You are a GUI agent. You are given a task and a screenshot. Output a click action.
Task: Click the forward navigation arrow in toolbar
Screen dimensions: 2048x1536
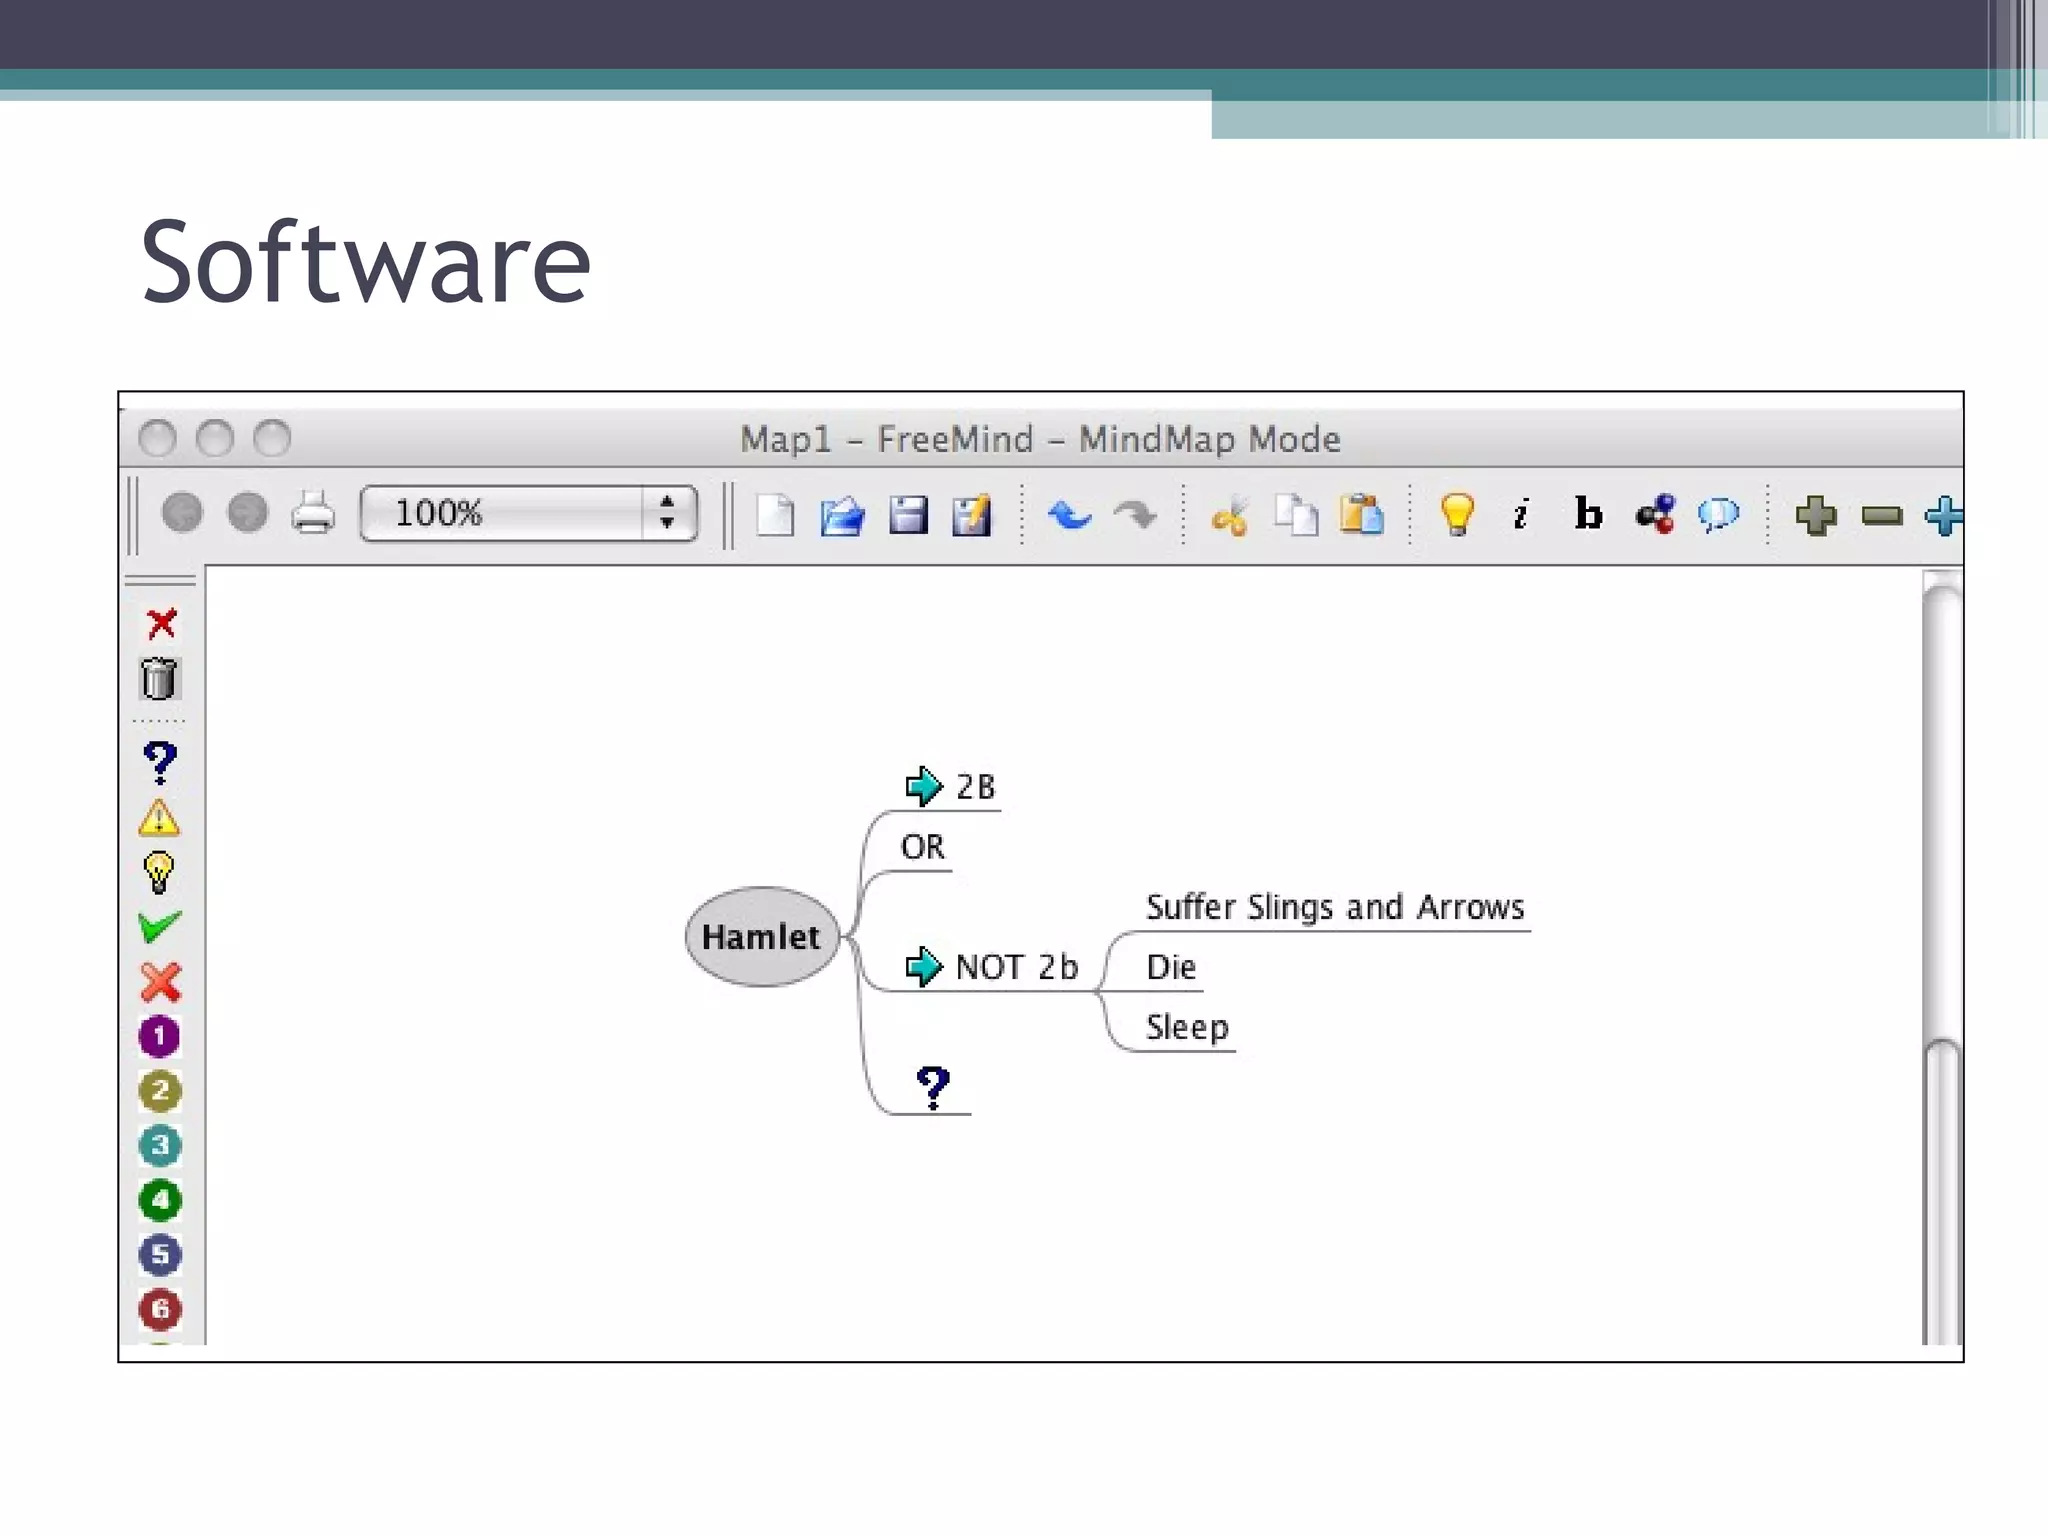tap(247, 513)
